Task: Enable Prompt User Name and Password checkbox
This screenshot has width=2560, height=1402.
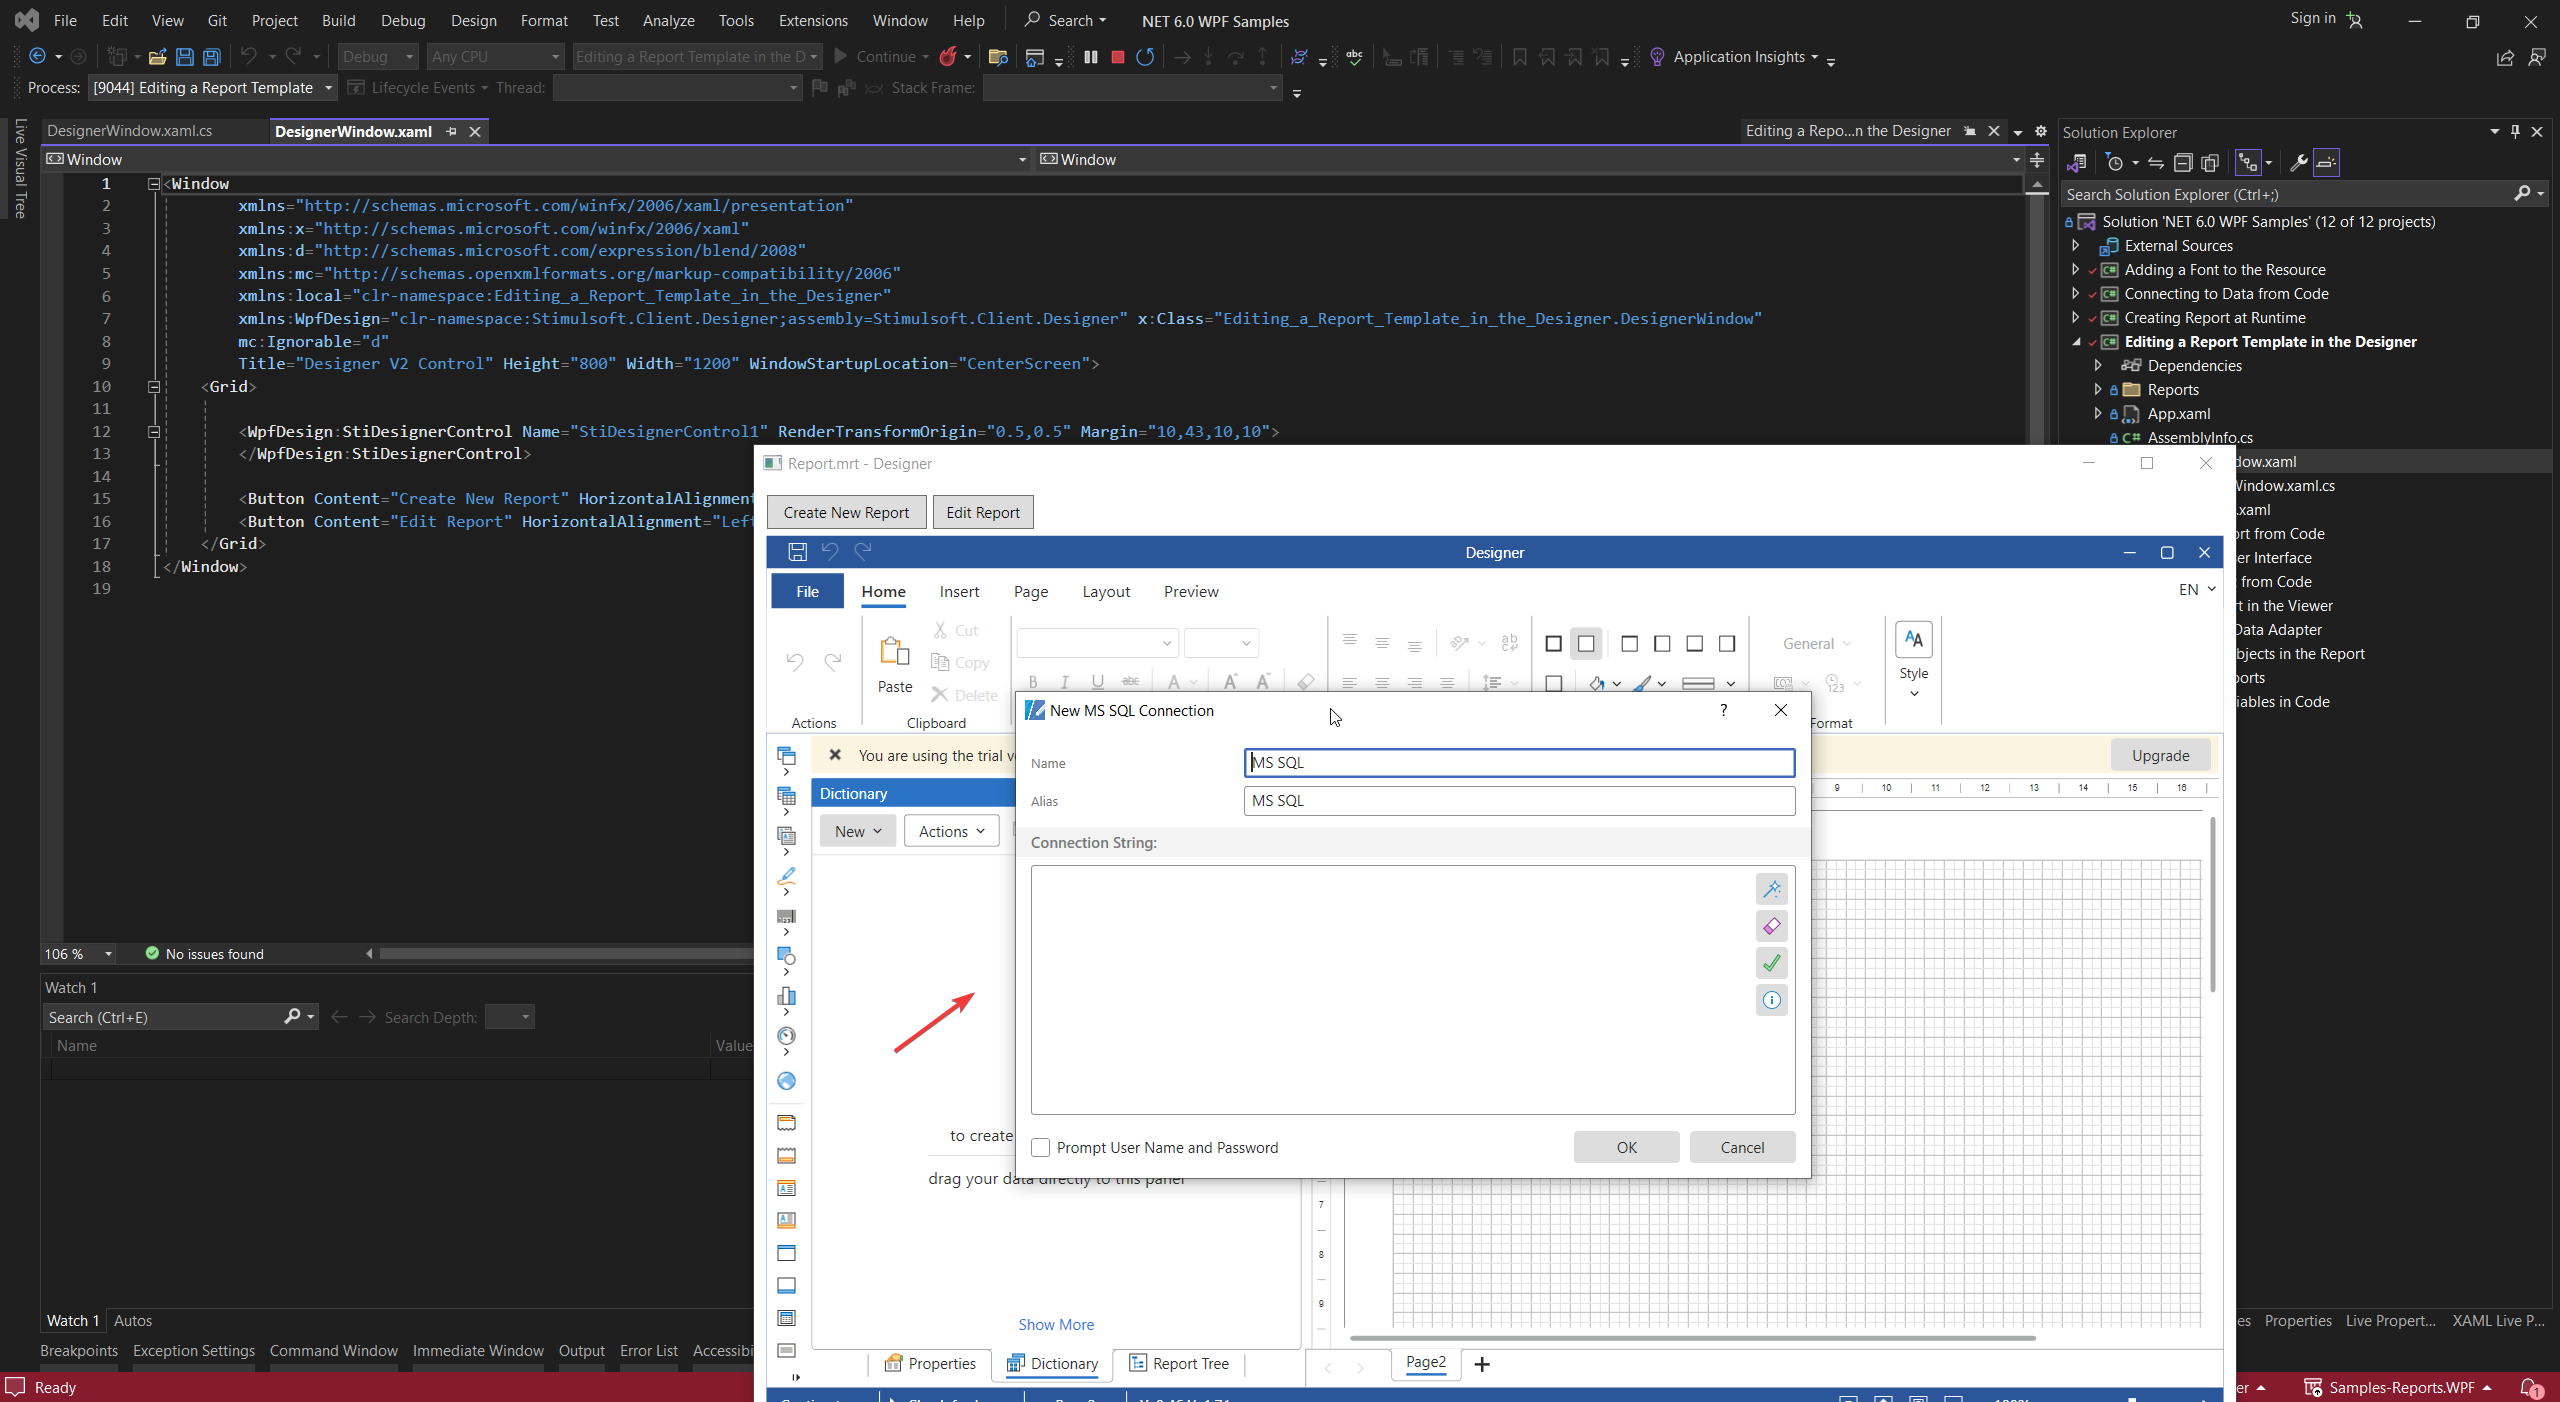Action: [x=1041, y=1148]
